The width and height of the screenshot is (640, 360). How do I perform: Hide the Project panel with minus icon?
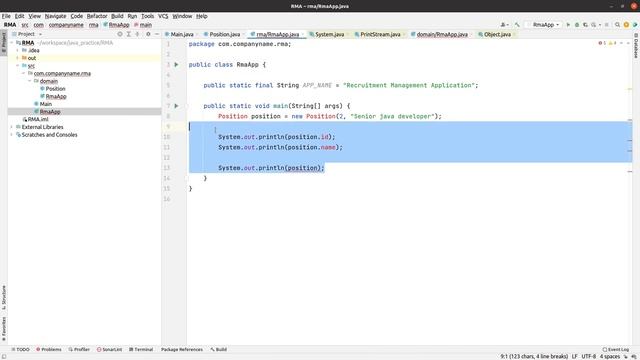pyautogui.click(x=157, y=34)
